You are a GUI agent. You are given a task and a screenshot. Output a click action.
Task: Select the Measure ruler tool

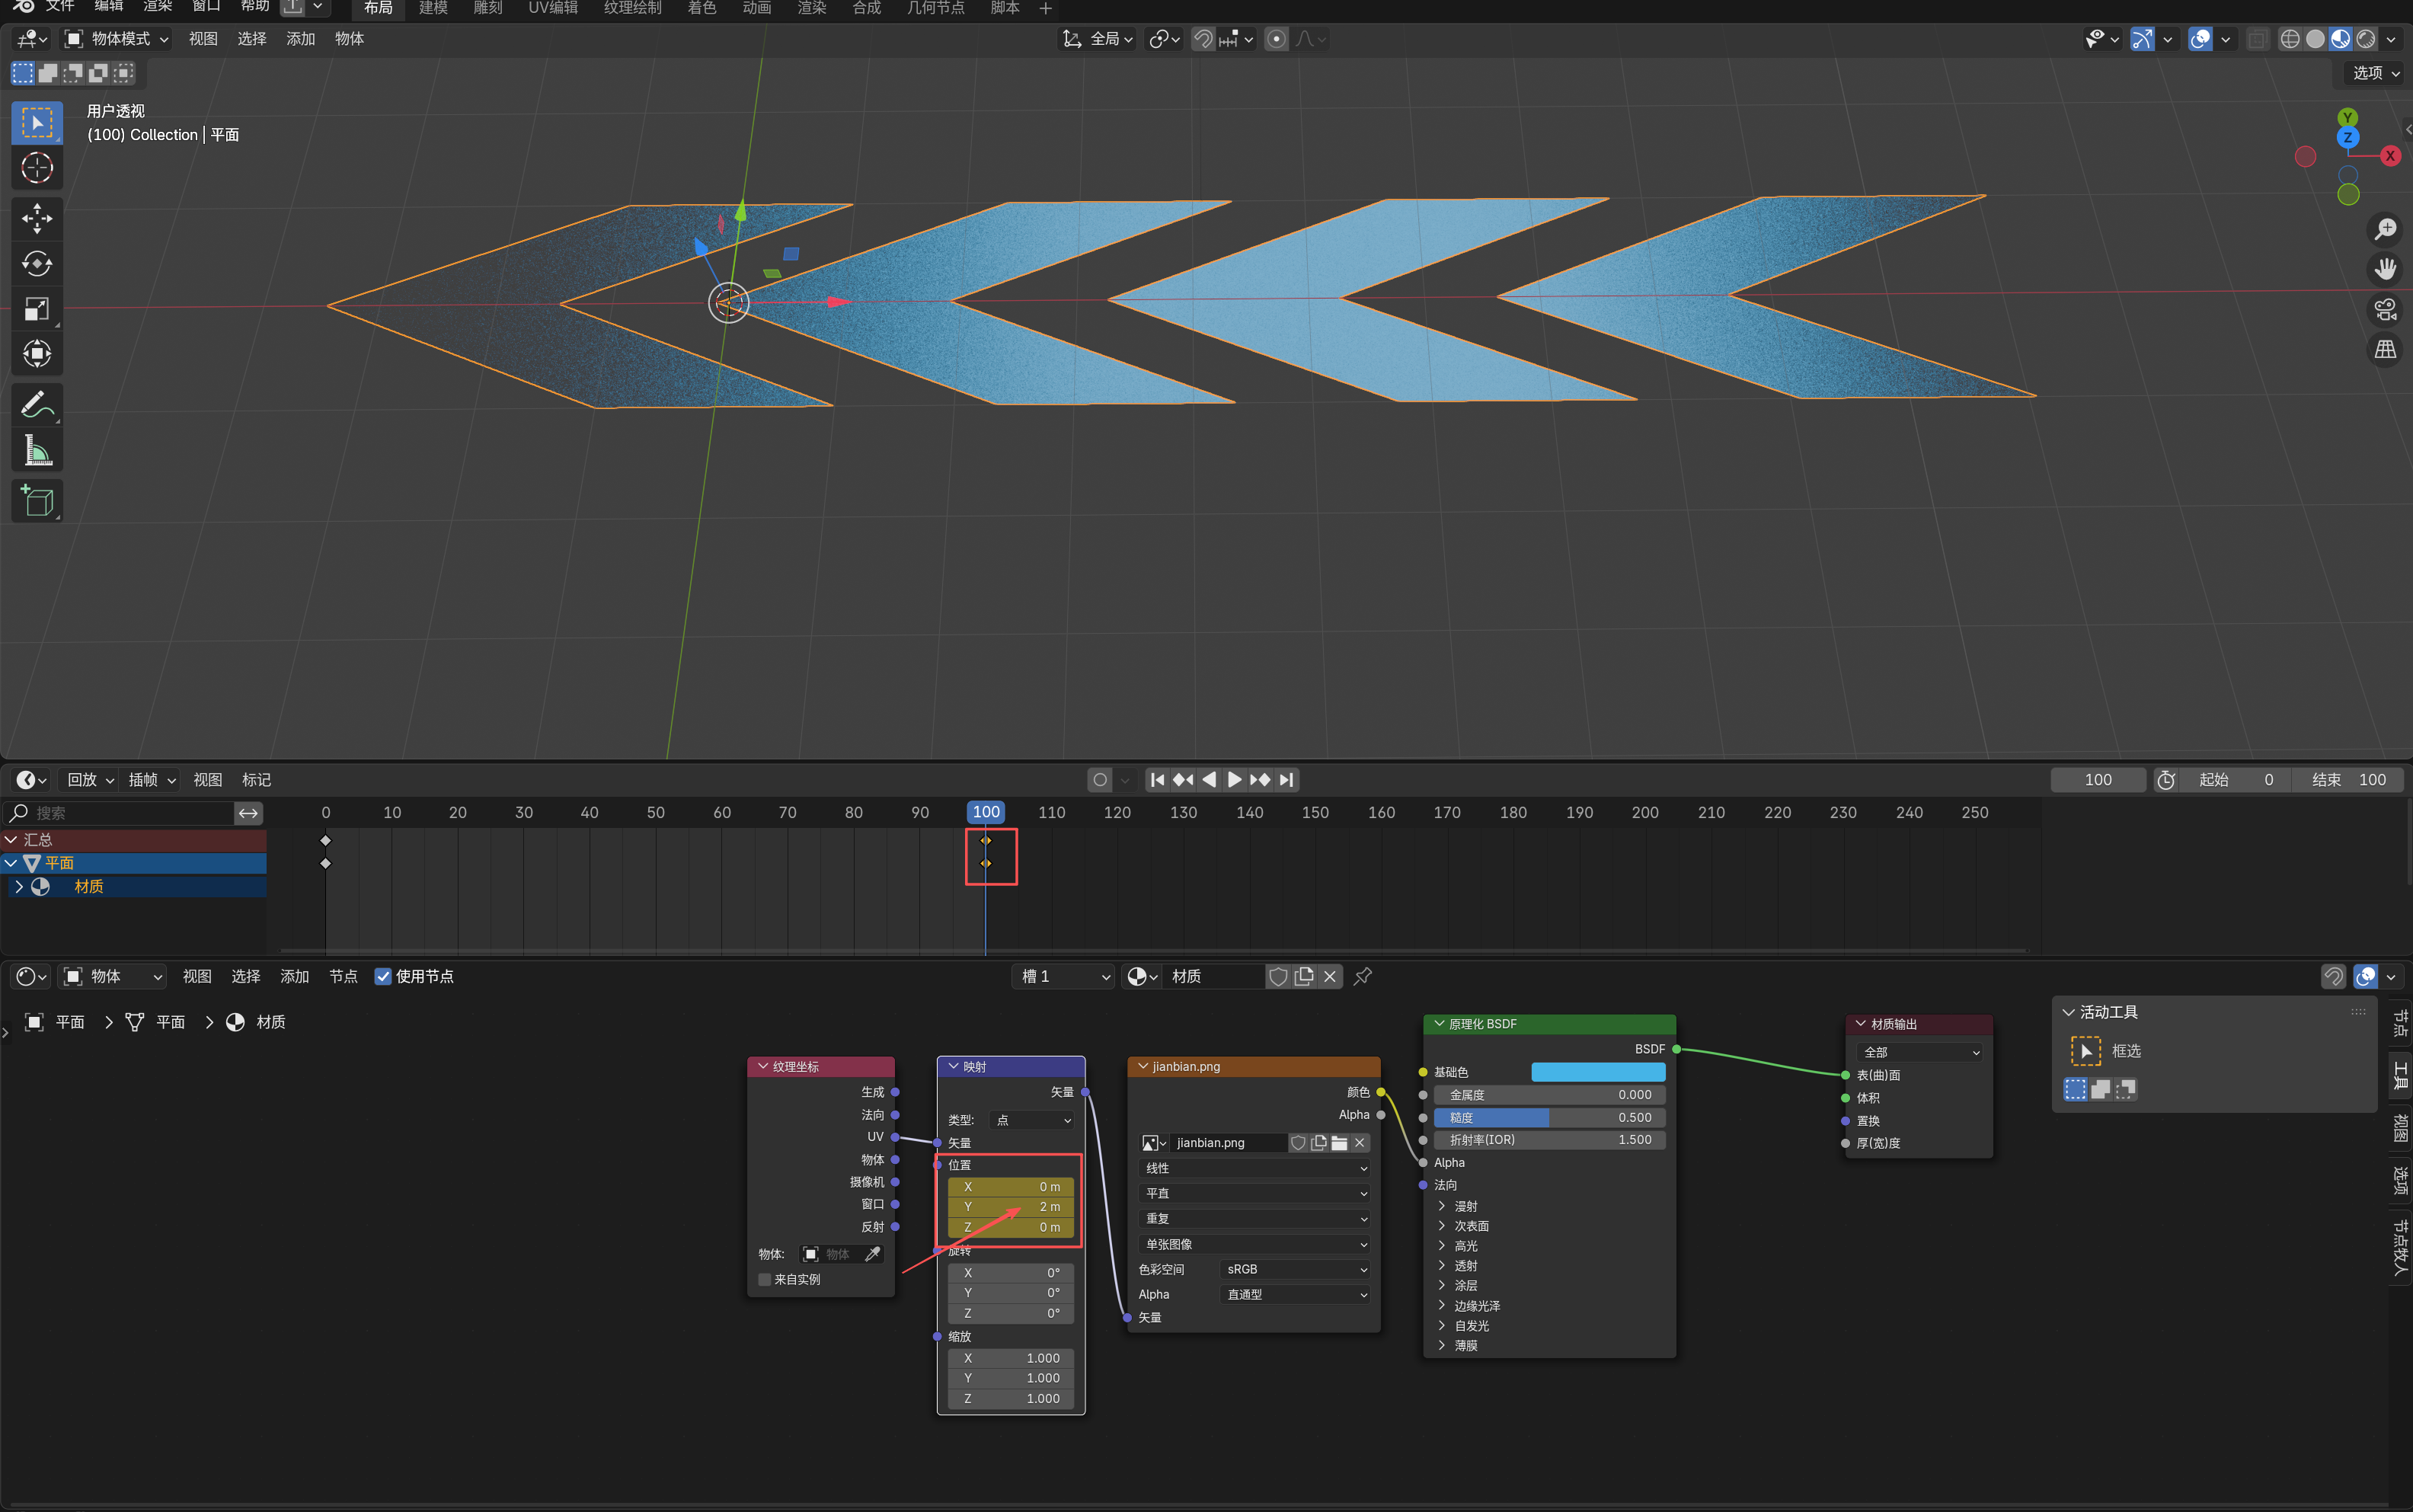click(37, 451)
